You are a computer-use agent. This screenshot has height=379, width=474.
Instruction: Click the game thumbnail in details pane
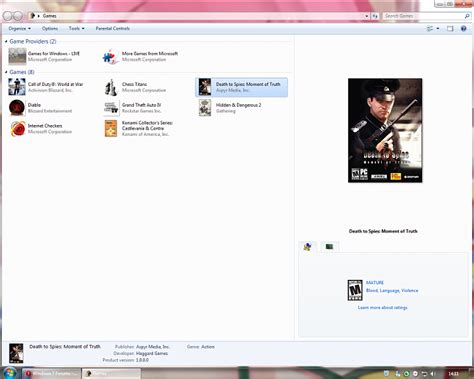[x=16, y=353]
